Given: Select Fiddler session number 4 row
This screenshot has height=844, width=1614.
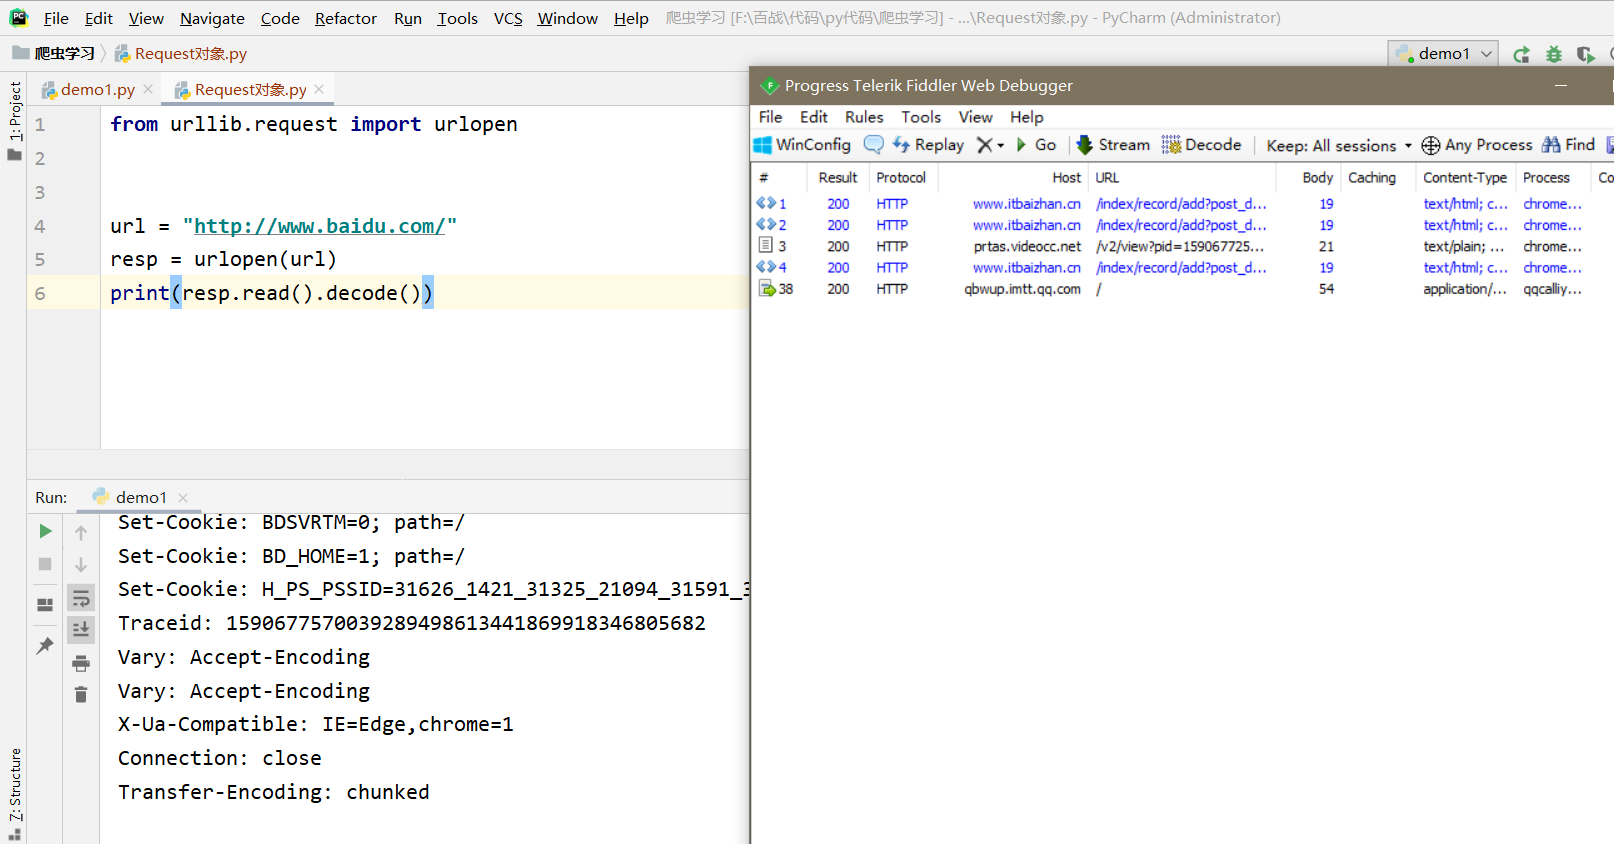Looking at the screenshot, I should click(1182, 268).
